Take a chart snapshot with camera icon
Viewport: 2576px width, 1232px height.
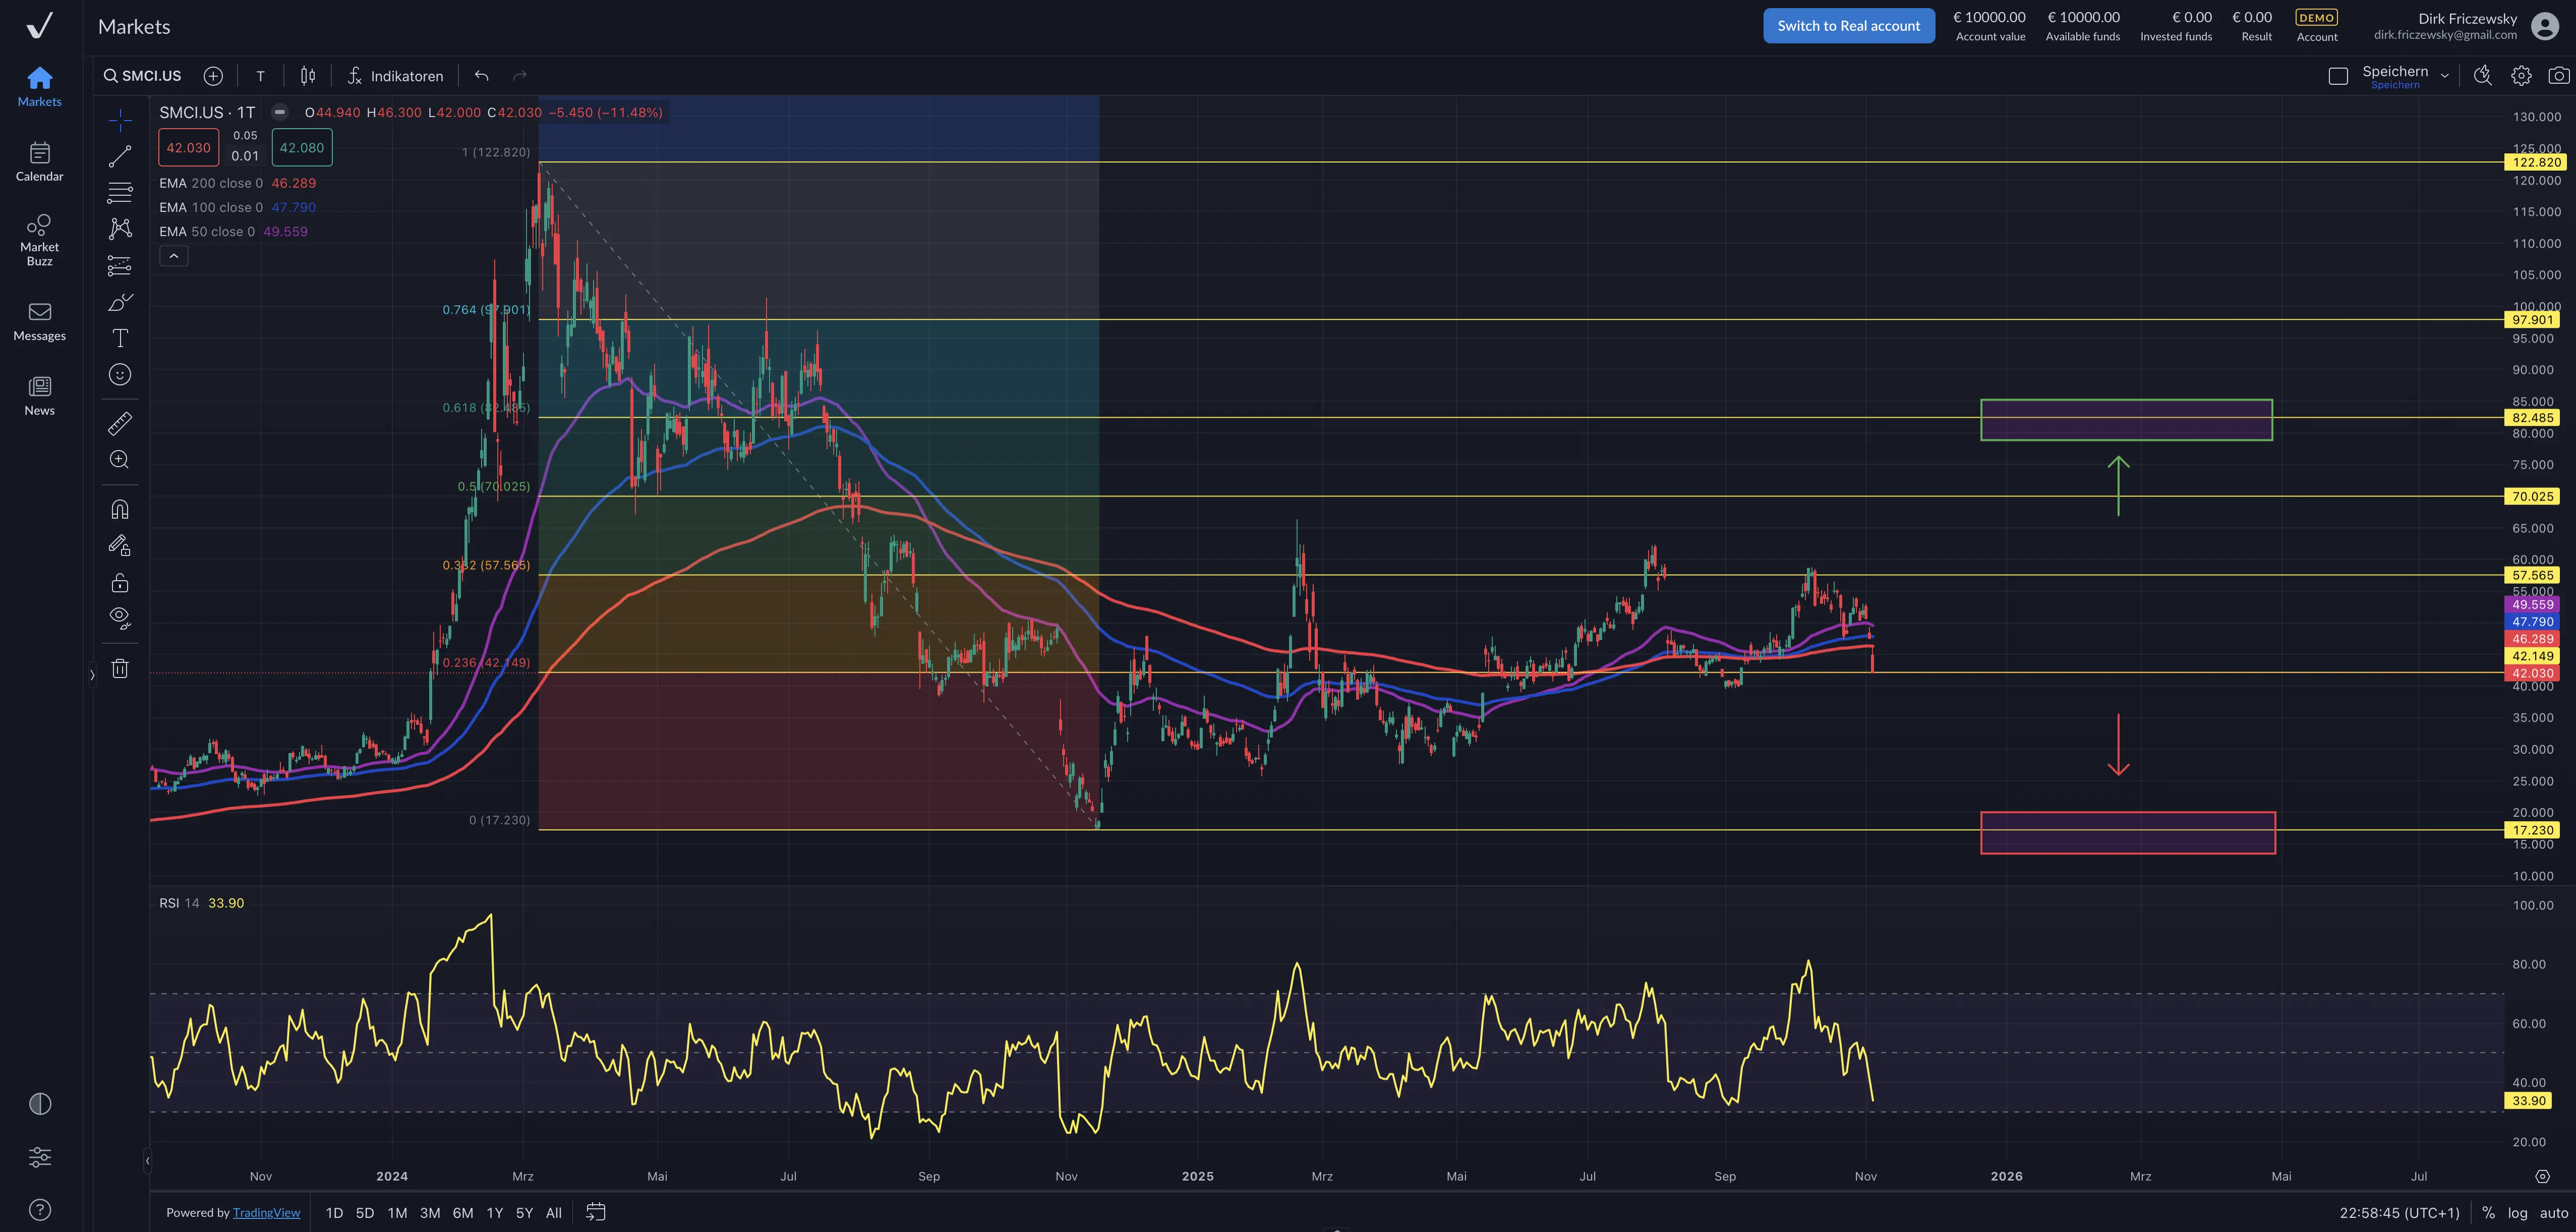(x=2558, y=76)
